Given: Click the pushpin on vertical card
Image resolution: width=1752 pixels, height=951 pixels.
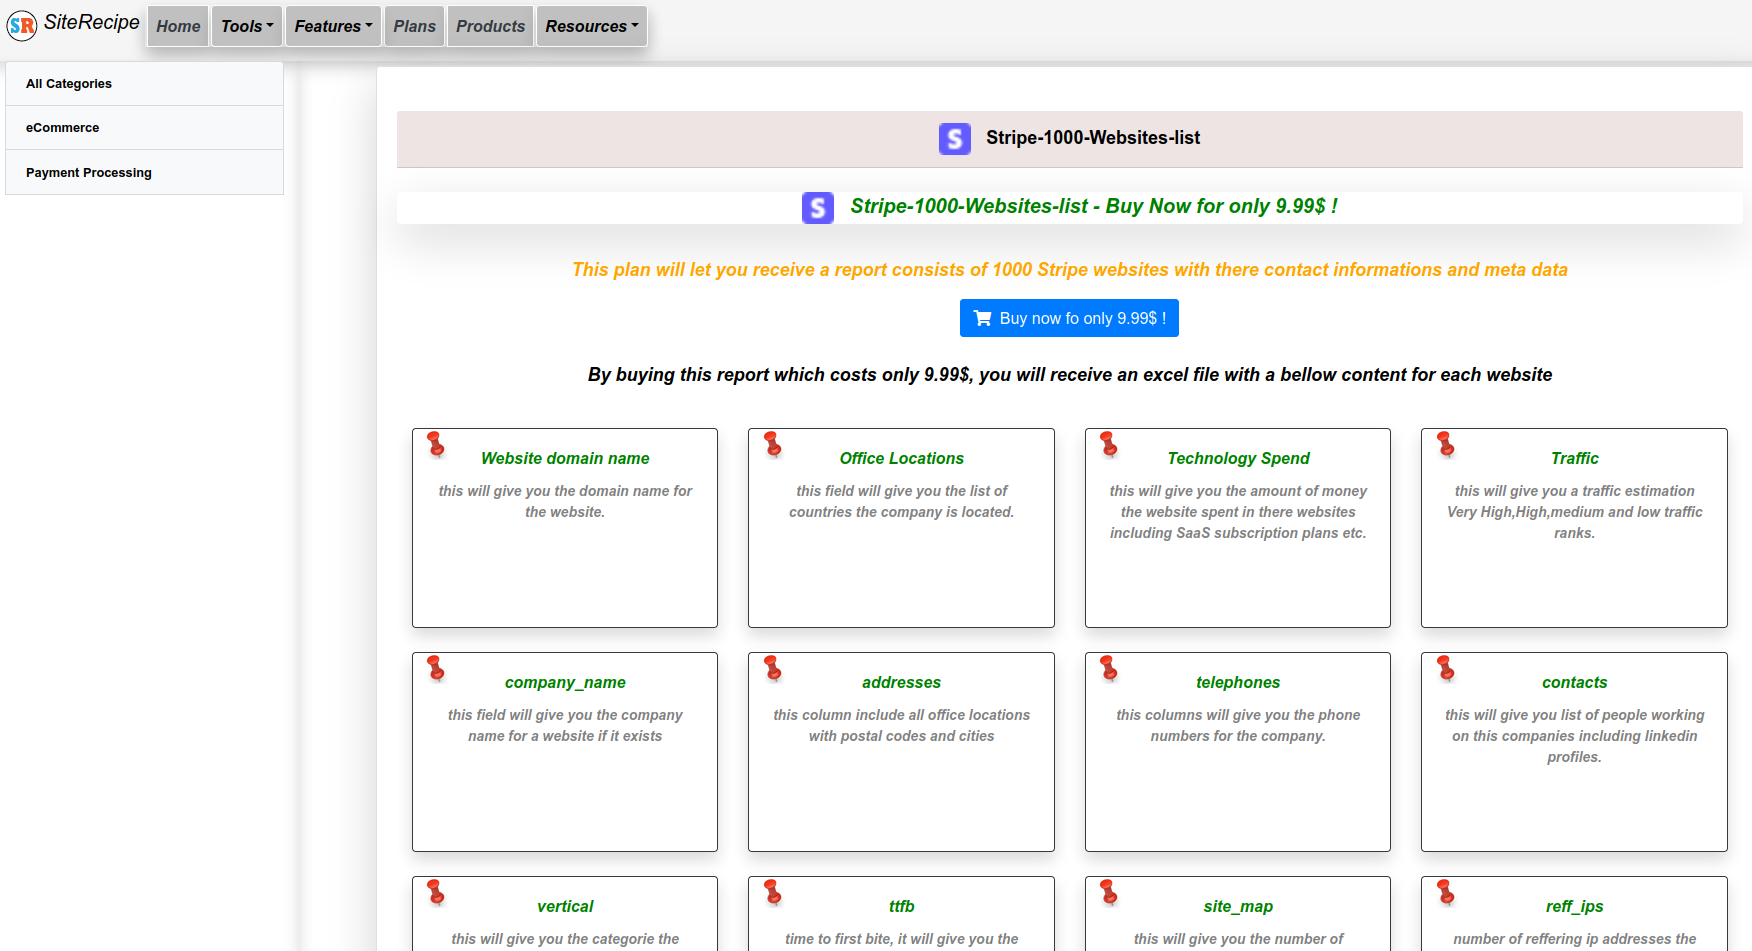Looking at the screenshot, I should click(x=436, y=892).
